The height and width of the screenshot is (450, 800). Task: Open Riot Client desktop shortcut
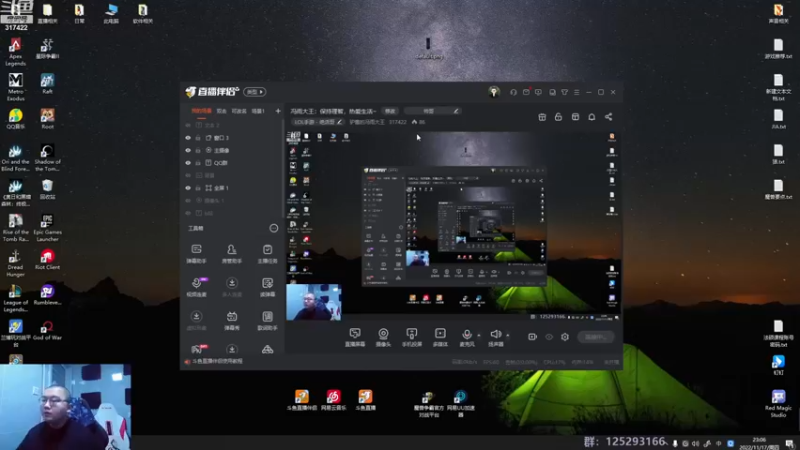47,259
